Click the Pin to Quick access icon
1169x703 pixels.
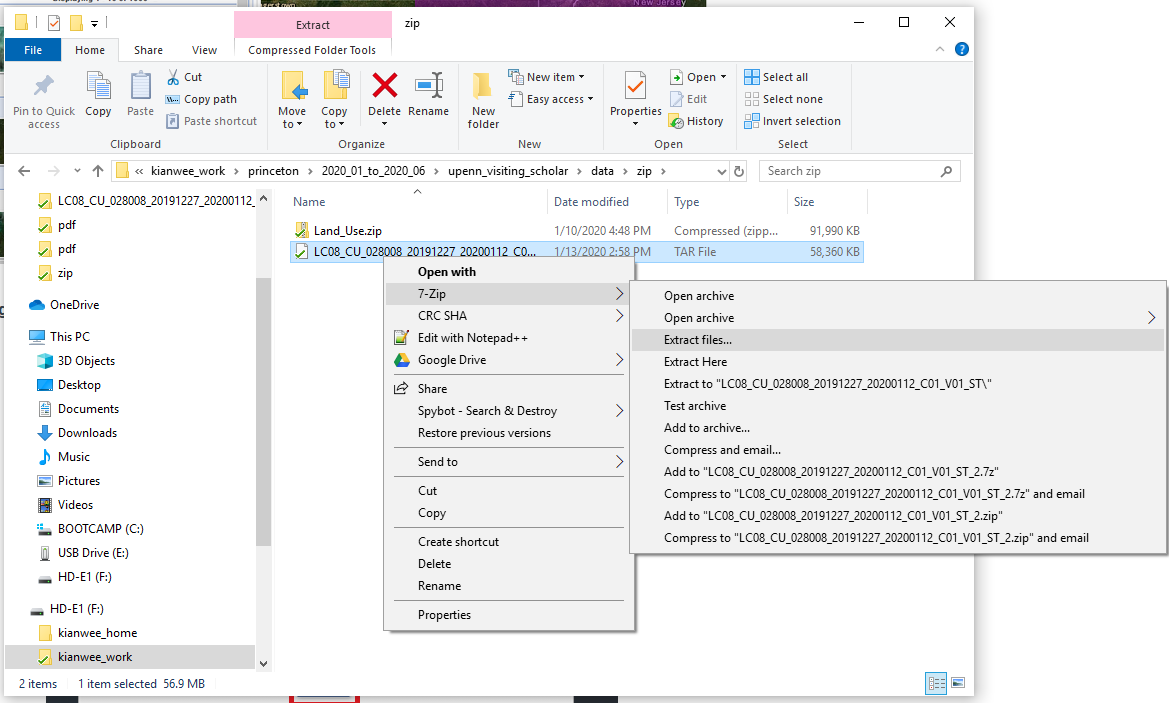click(x=43, y=88)
